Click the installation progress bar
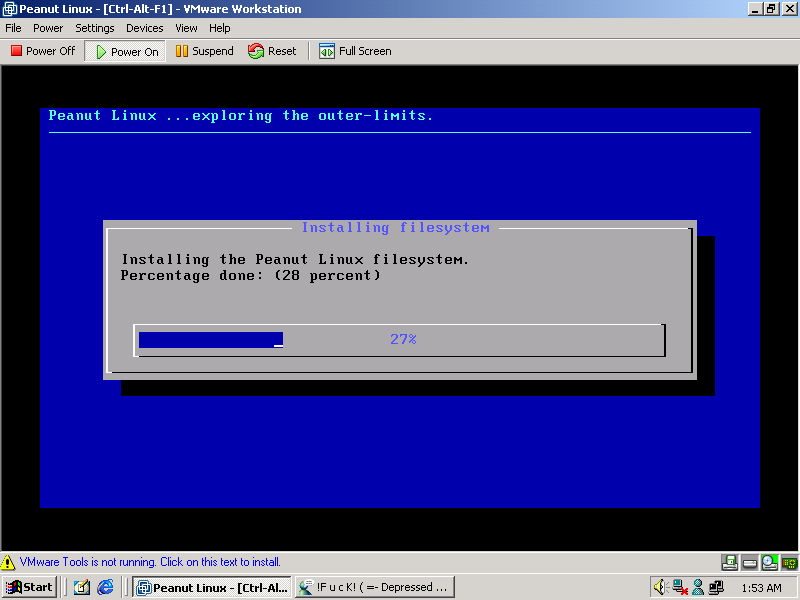This screenshot has width=800, height=600. tap(399, 340)
